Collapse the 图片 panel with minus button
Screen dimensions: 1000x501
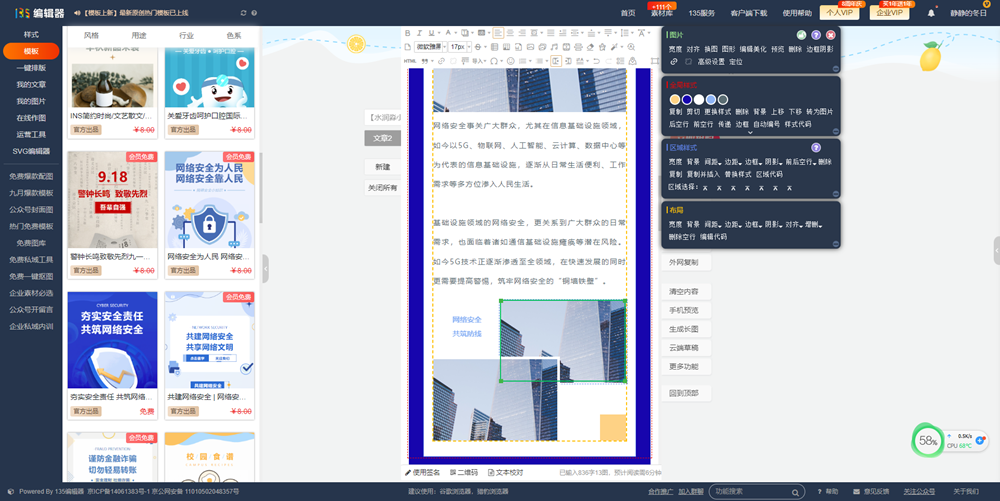835,68
